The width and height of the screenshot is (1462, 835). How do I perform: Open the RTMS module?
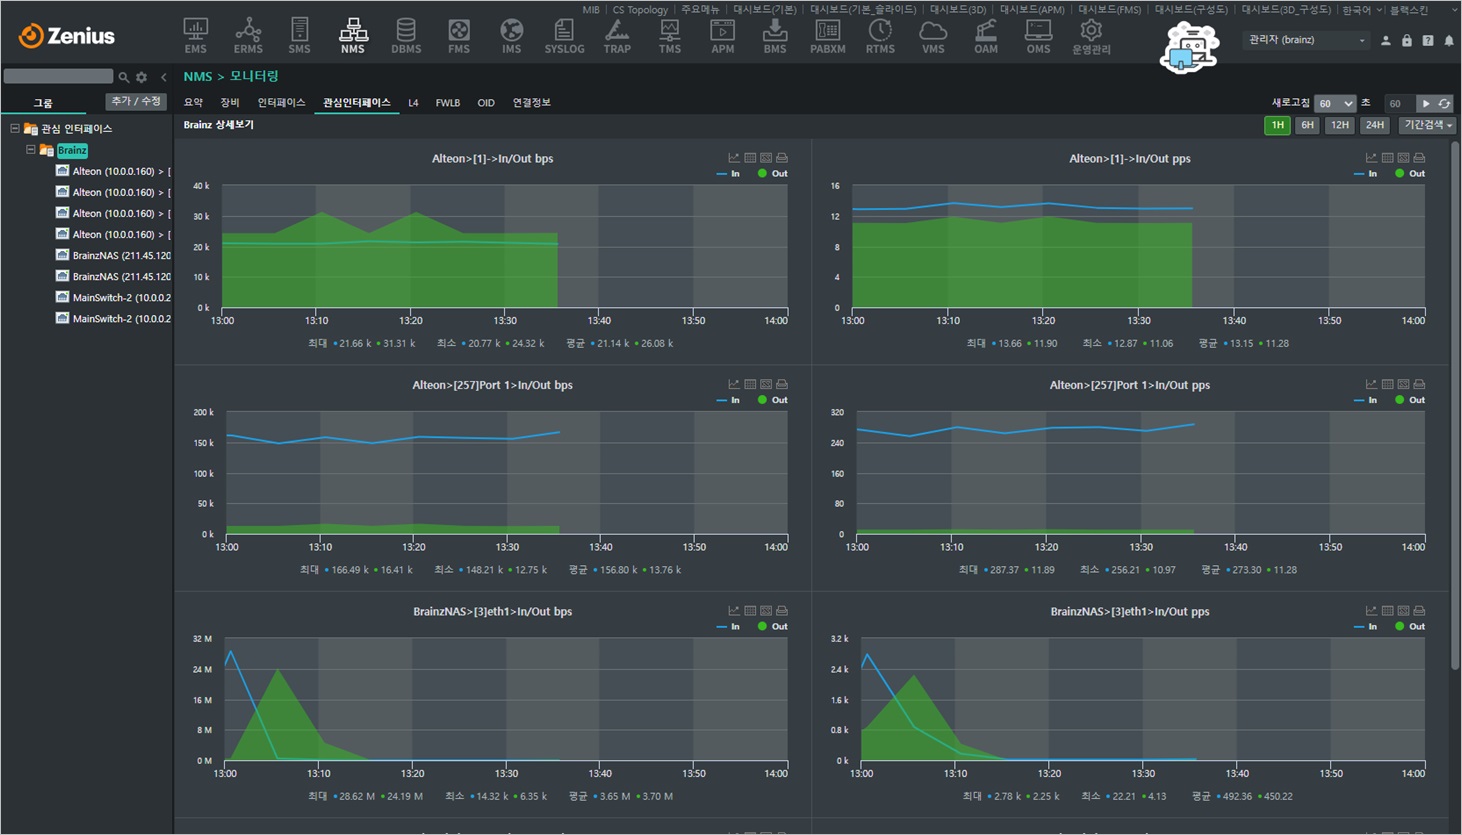880,36
